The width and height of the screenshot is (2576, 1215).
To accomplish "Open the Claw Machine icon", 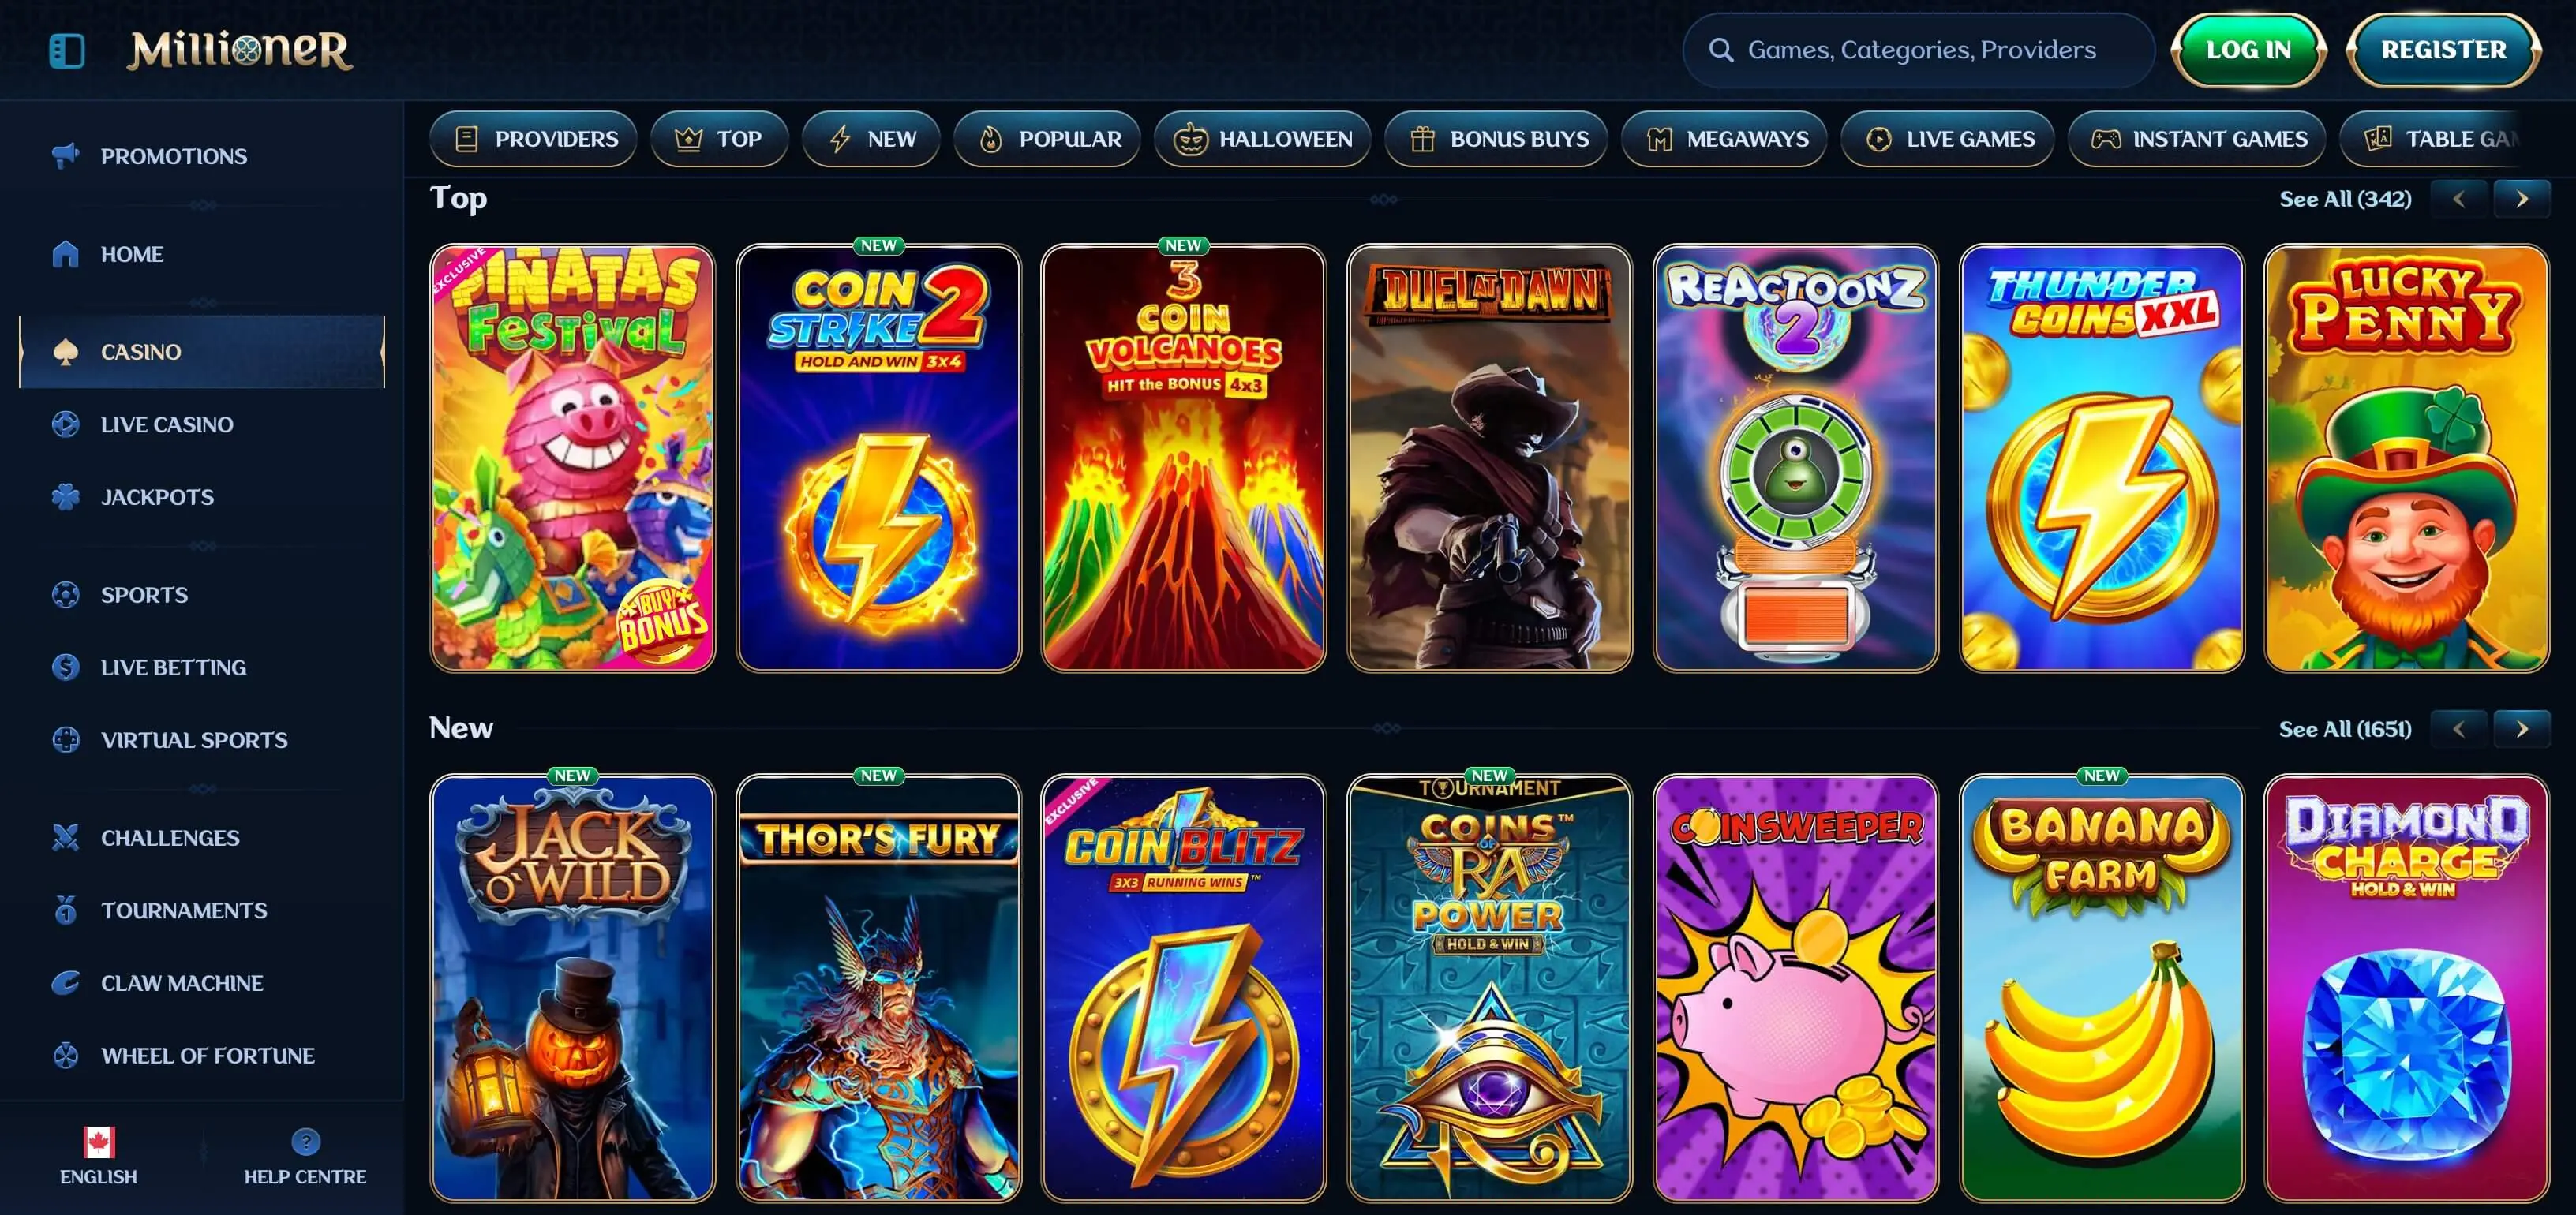I will (65, 983).
